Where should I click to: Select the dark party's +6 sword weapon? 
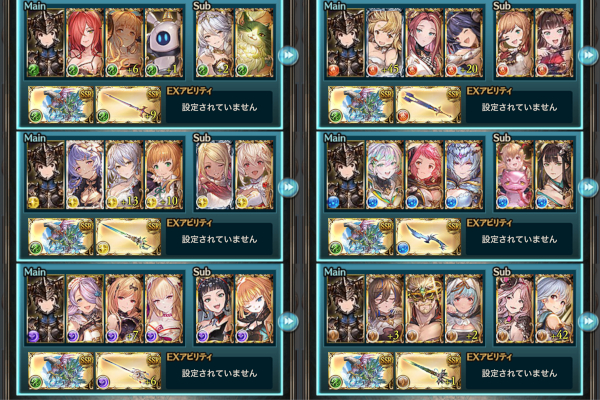click(x=128, y=371)
